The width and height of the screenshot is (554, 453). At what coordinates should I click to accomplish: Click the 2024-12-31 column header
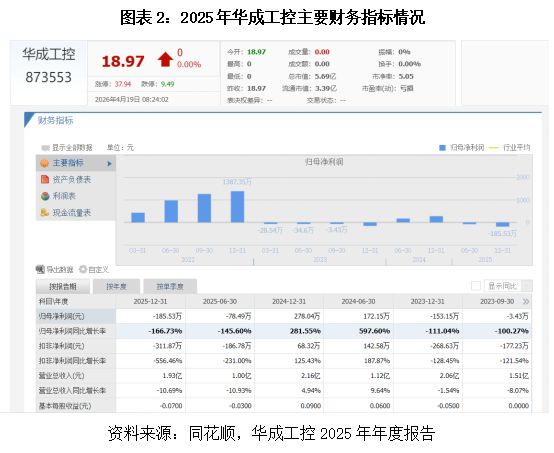coord(289,301)
